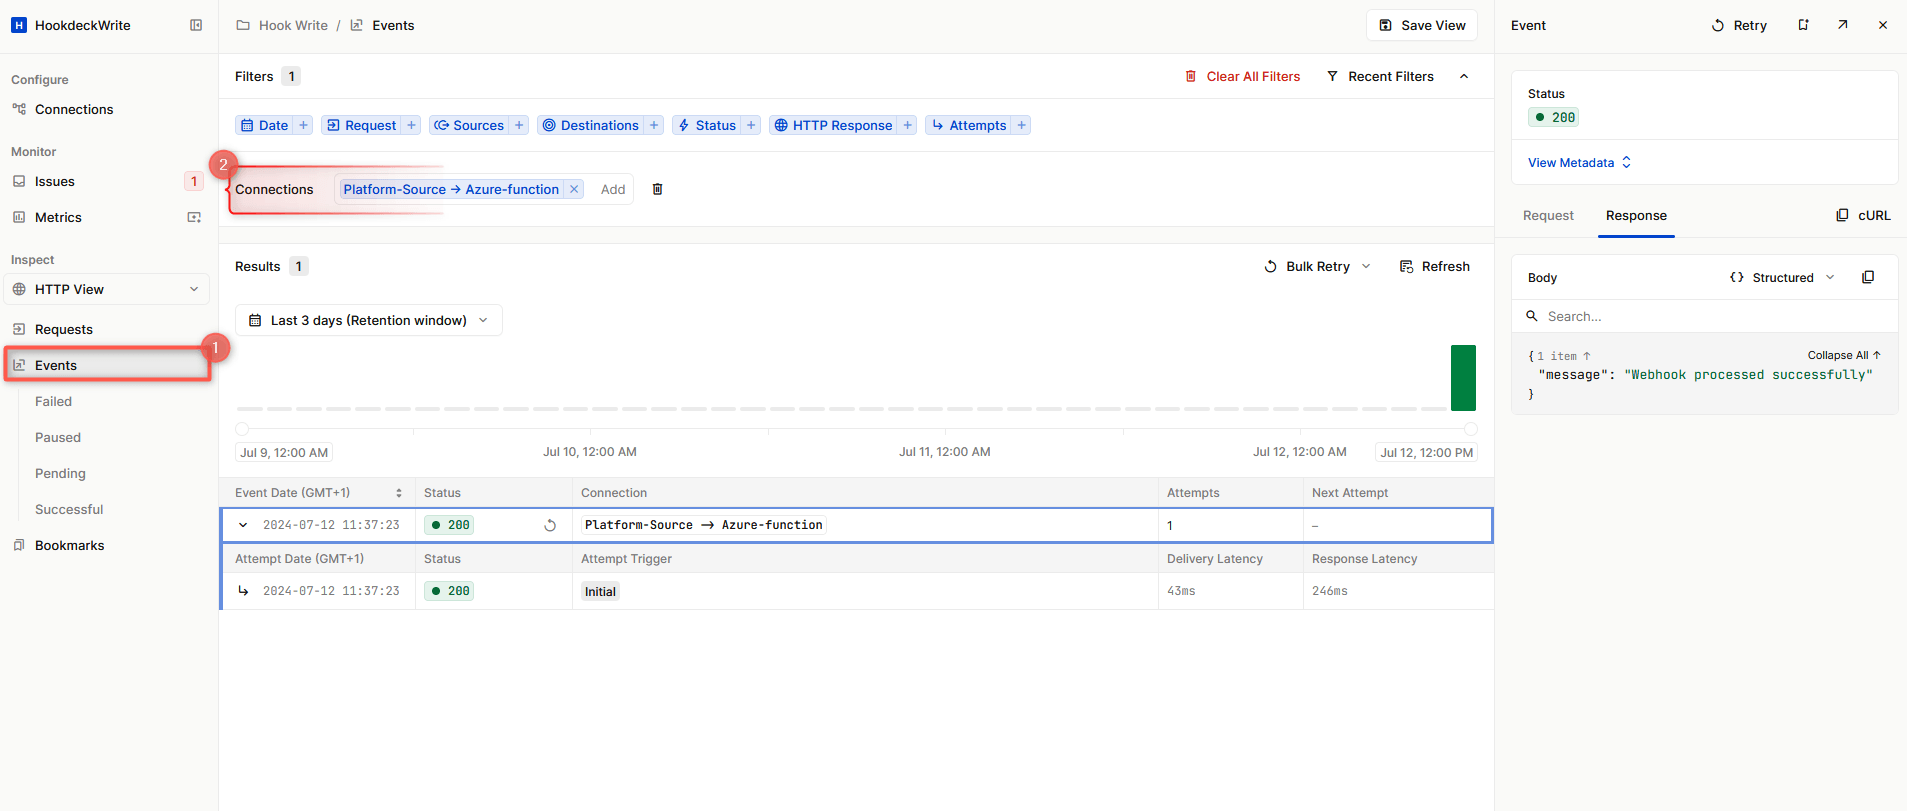Click Hook Write breadcrumb
Image resolution: width=1907 pixels, height=811 pixels.
(293, 25)
